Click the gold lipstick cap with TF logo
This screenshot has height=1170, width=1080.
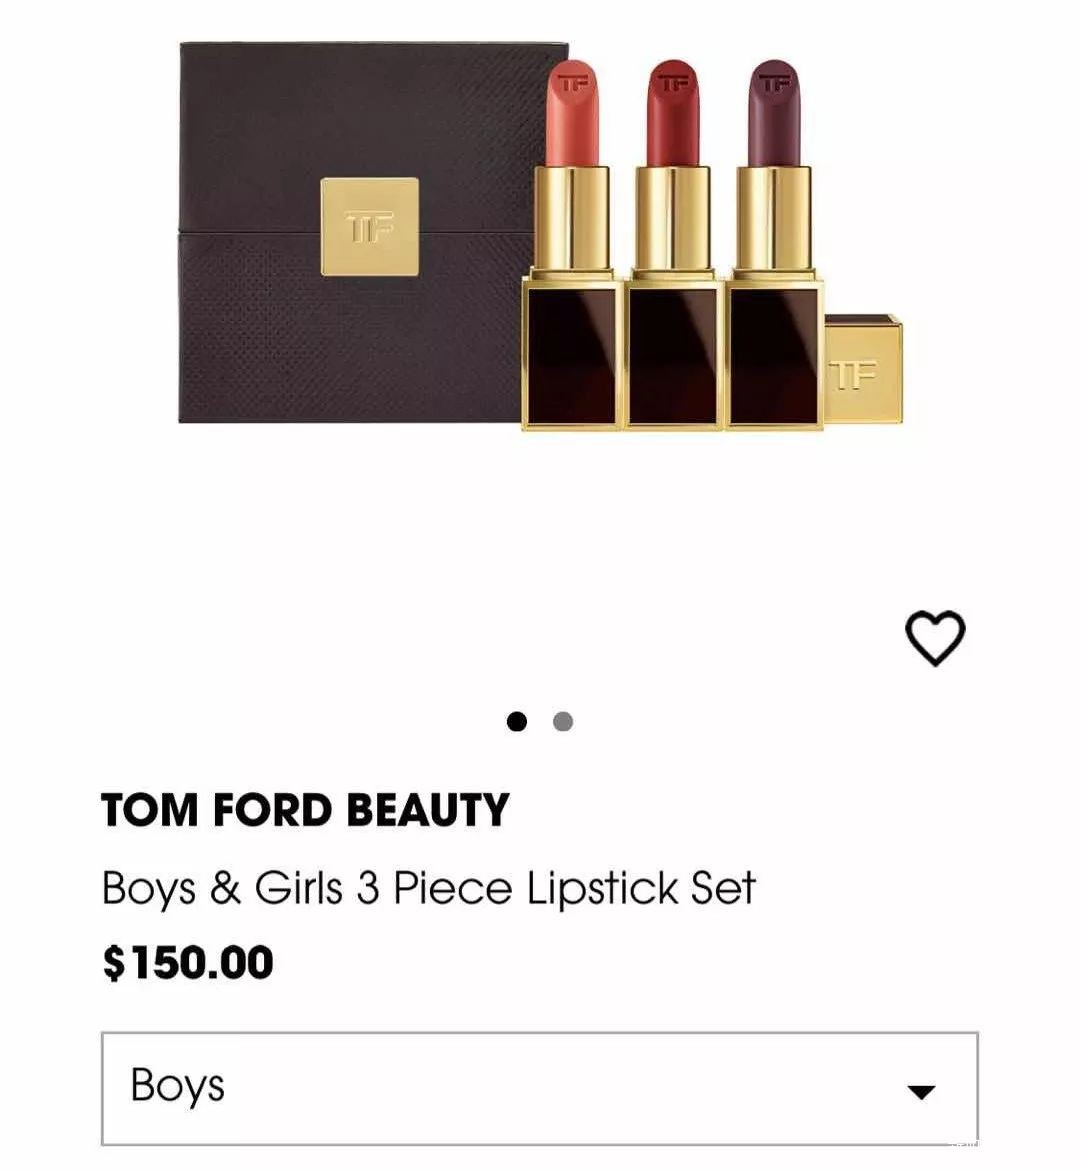[864, 372]
